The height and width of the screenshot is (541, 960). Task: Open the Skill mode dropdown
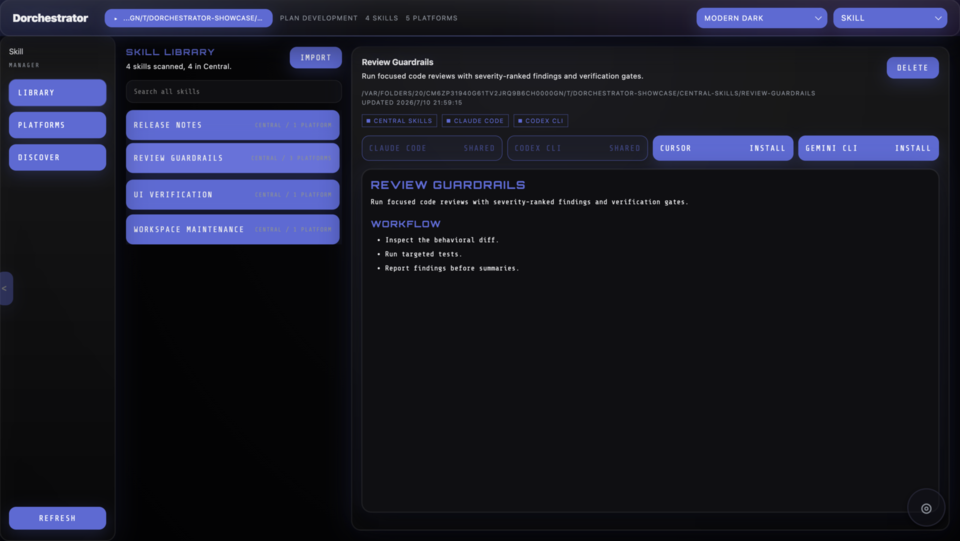(x=890, y=18)
